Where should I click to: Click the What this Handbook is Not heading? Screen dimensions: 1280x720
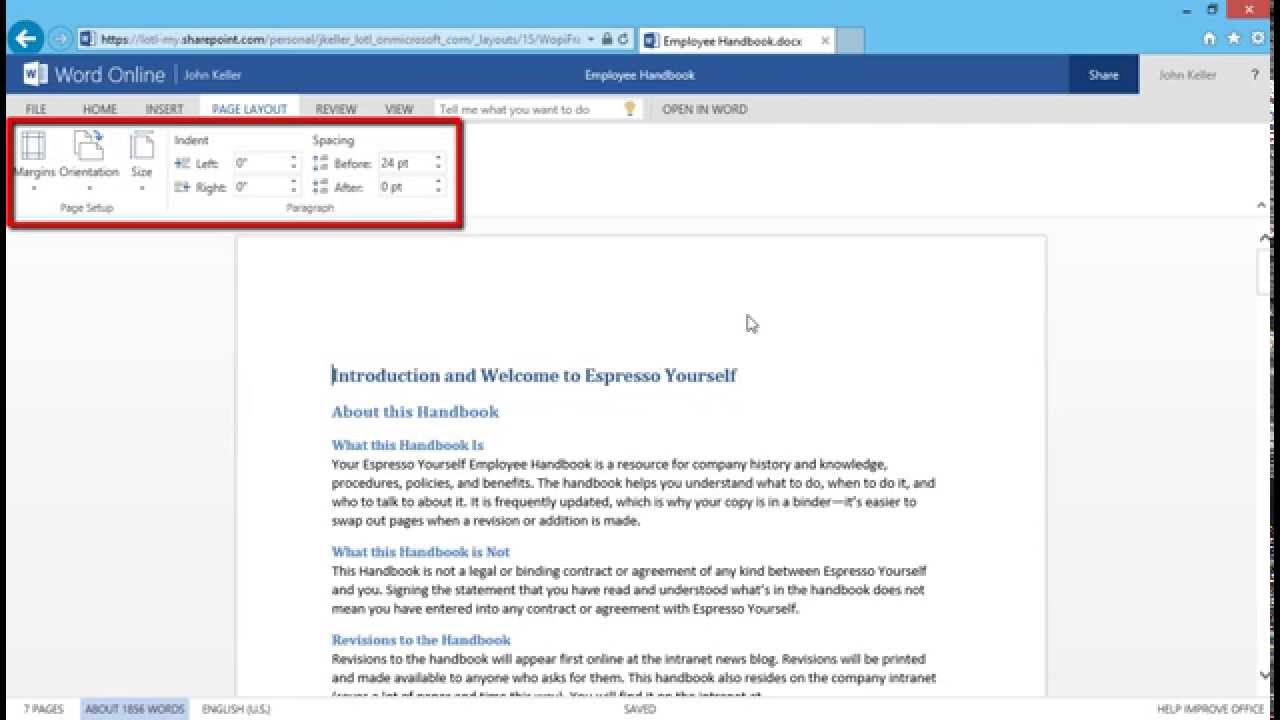click(421, 552)
